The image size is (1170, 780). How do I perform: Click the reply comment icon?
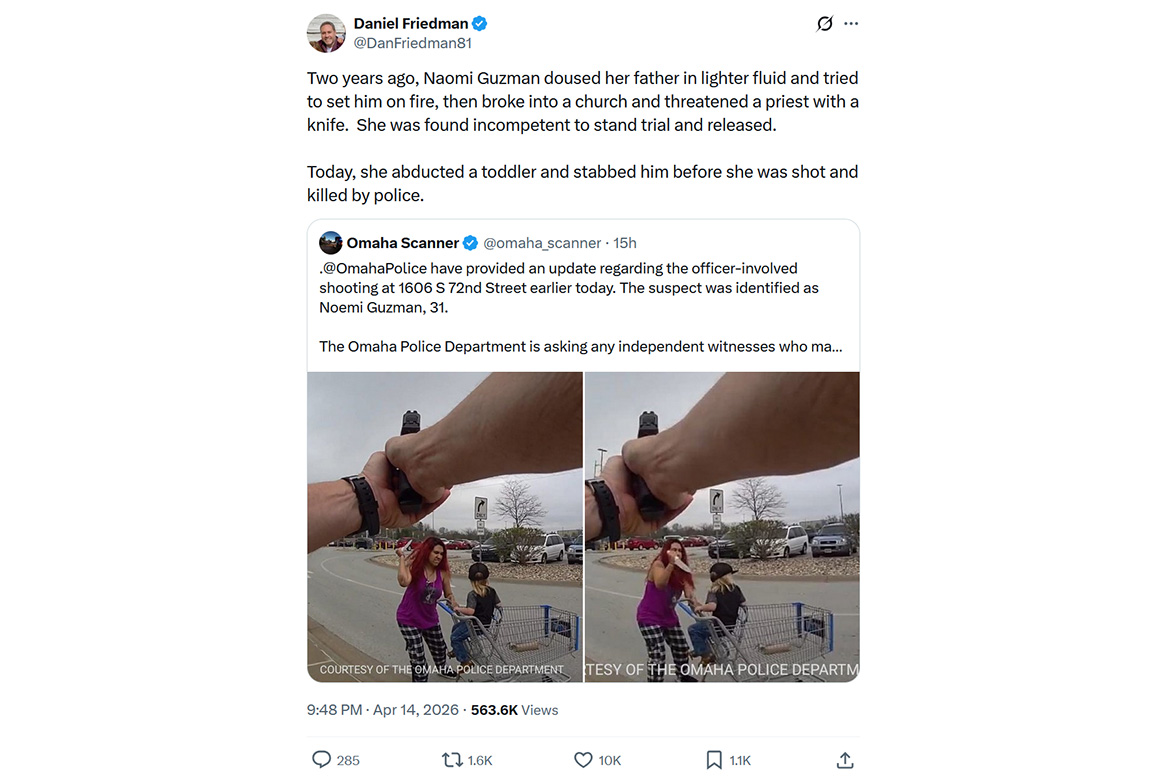click(x=321, y=760)
